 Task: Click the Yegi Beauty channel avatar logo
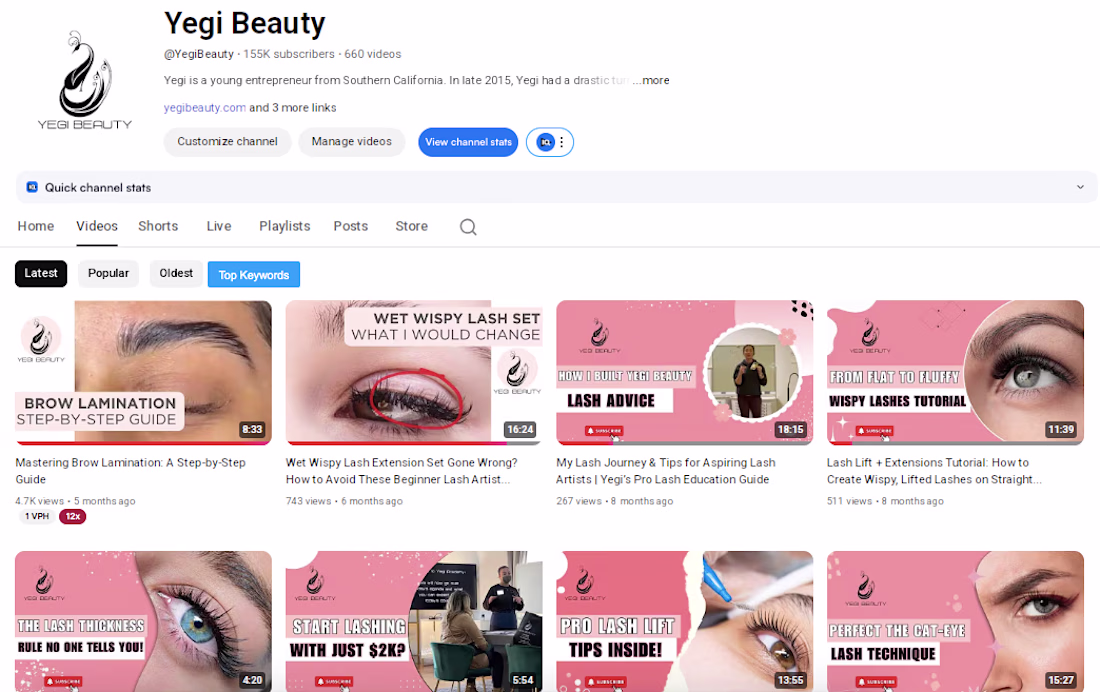coord(85,80)
